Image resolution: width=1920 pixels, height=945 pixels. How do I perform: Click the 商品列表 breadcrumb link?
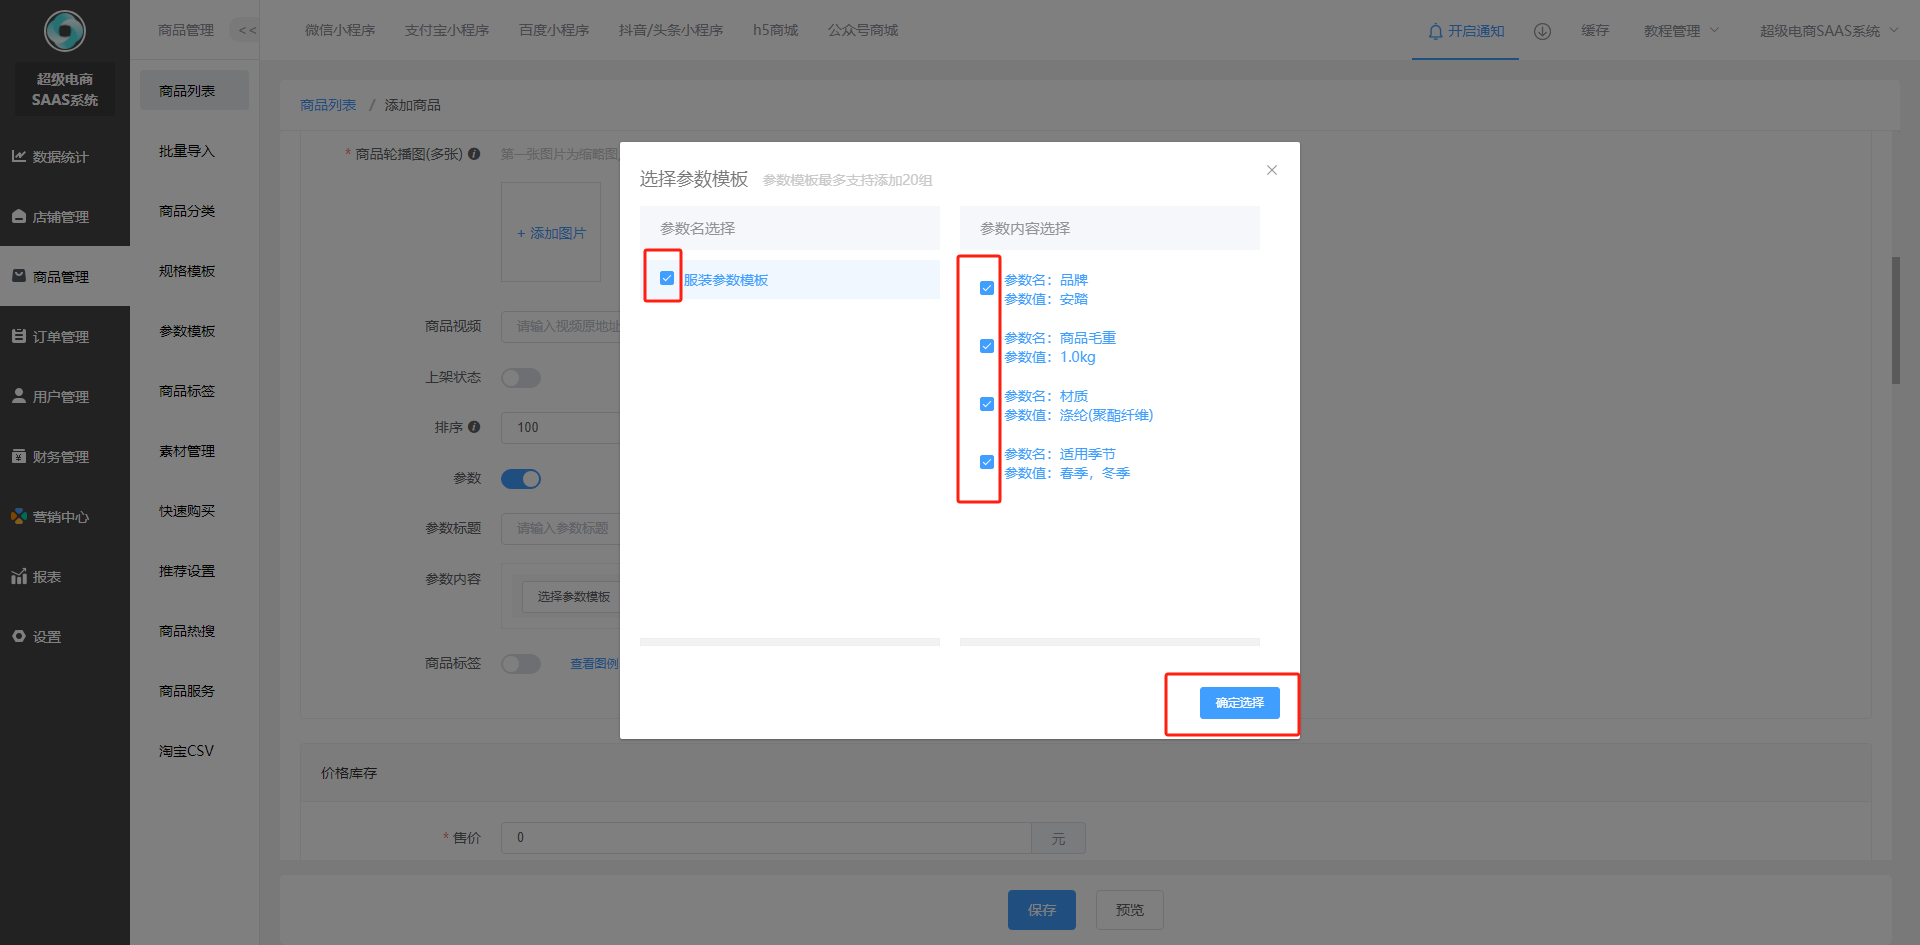[x=328, y=105]
